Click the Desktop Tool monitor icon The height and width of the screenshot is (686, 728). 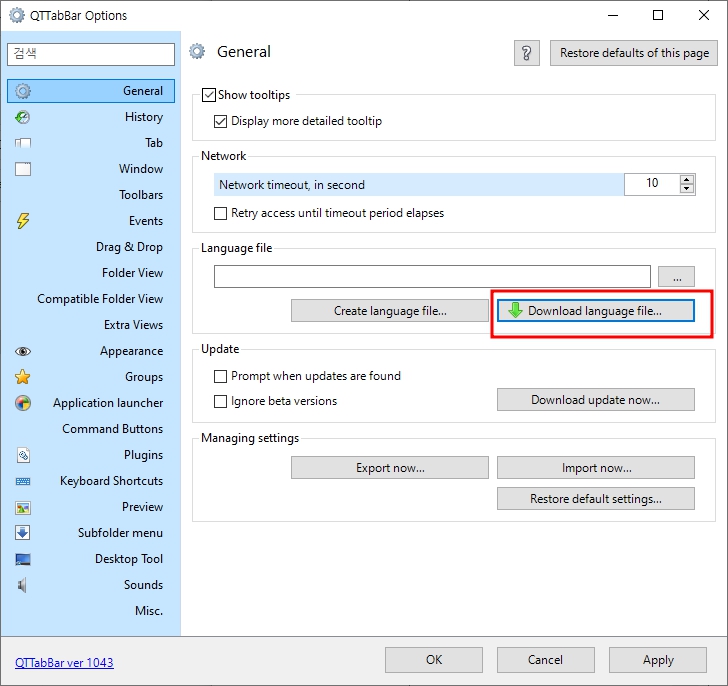click(x=23, y=559)
